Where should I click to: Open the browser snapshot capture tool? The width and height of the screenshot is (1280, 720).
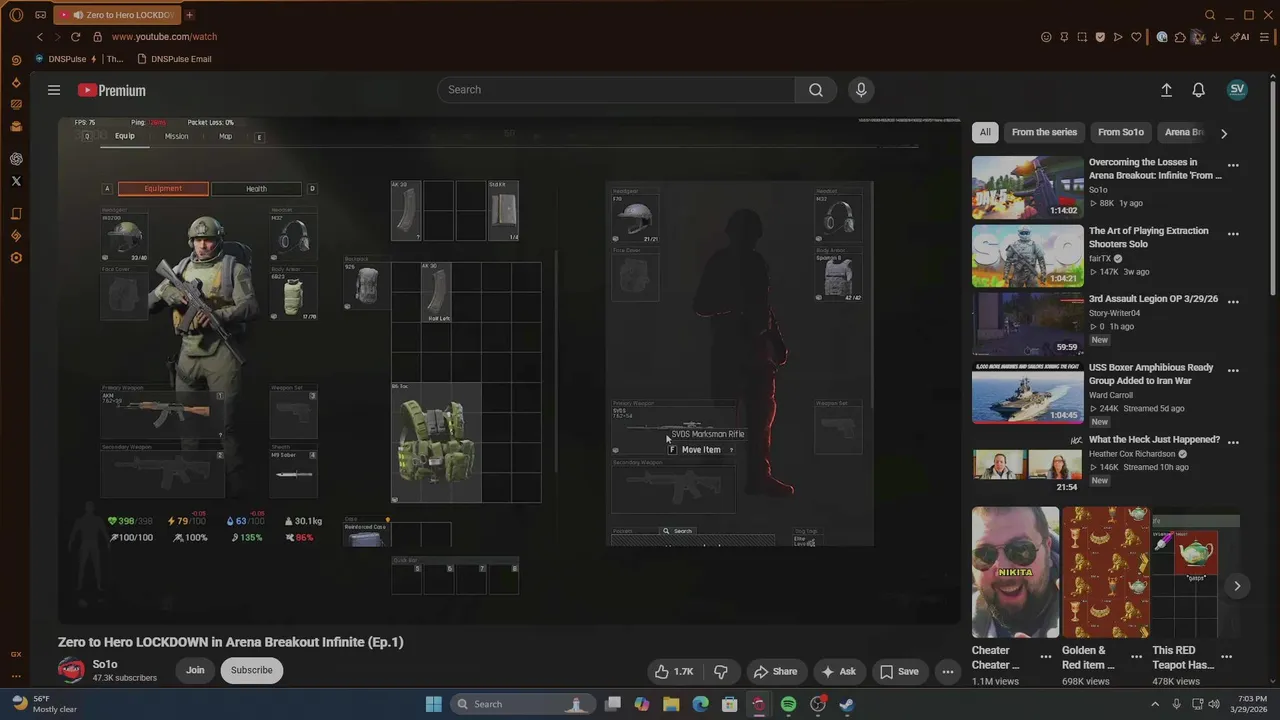(1082, 37)
